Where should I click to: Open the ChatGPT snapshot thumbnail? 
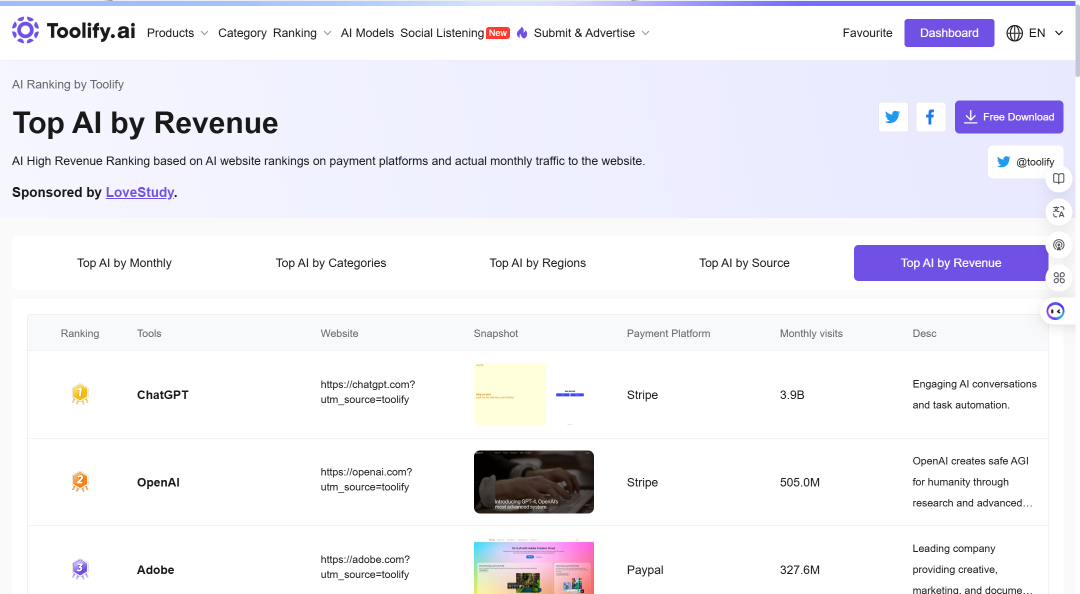tap(533, 394)
